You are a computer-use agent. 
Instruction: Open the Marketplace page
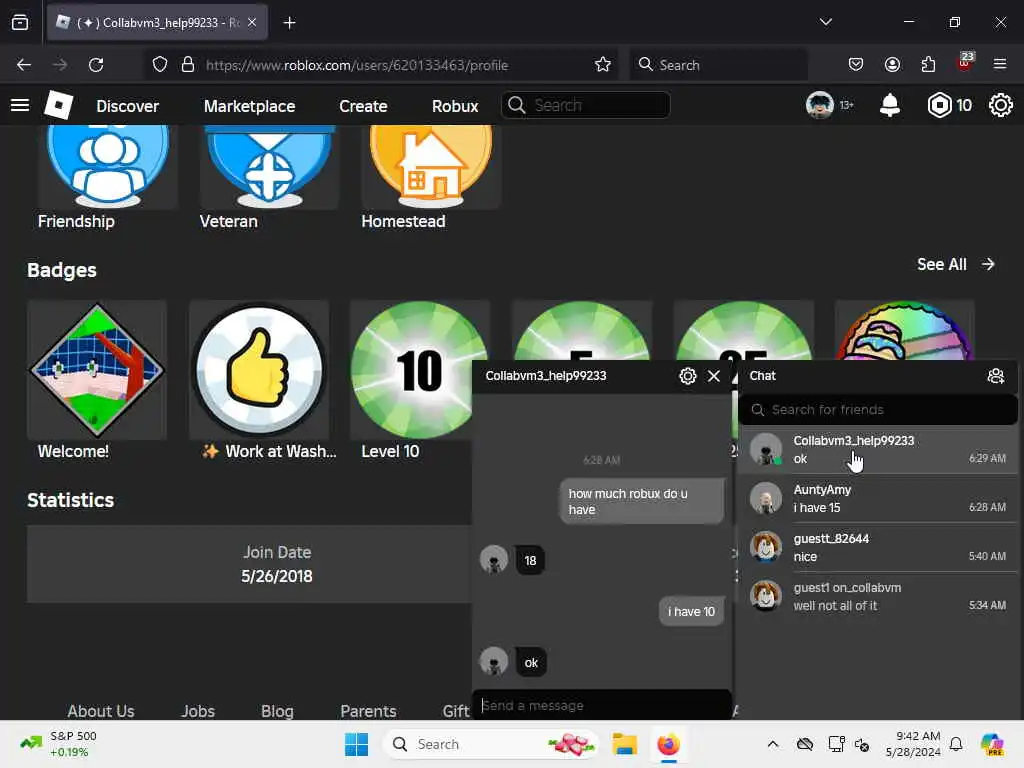click(249, 106)
